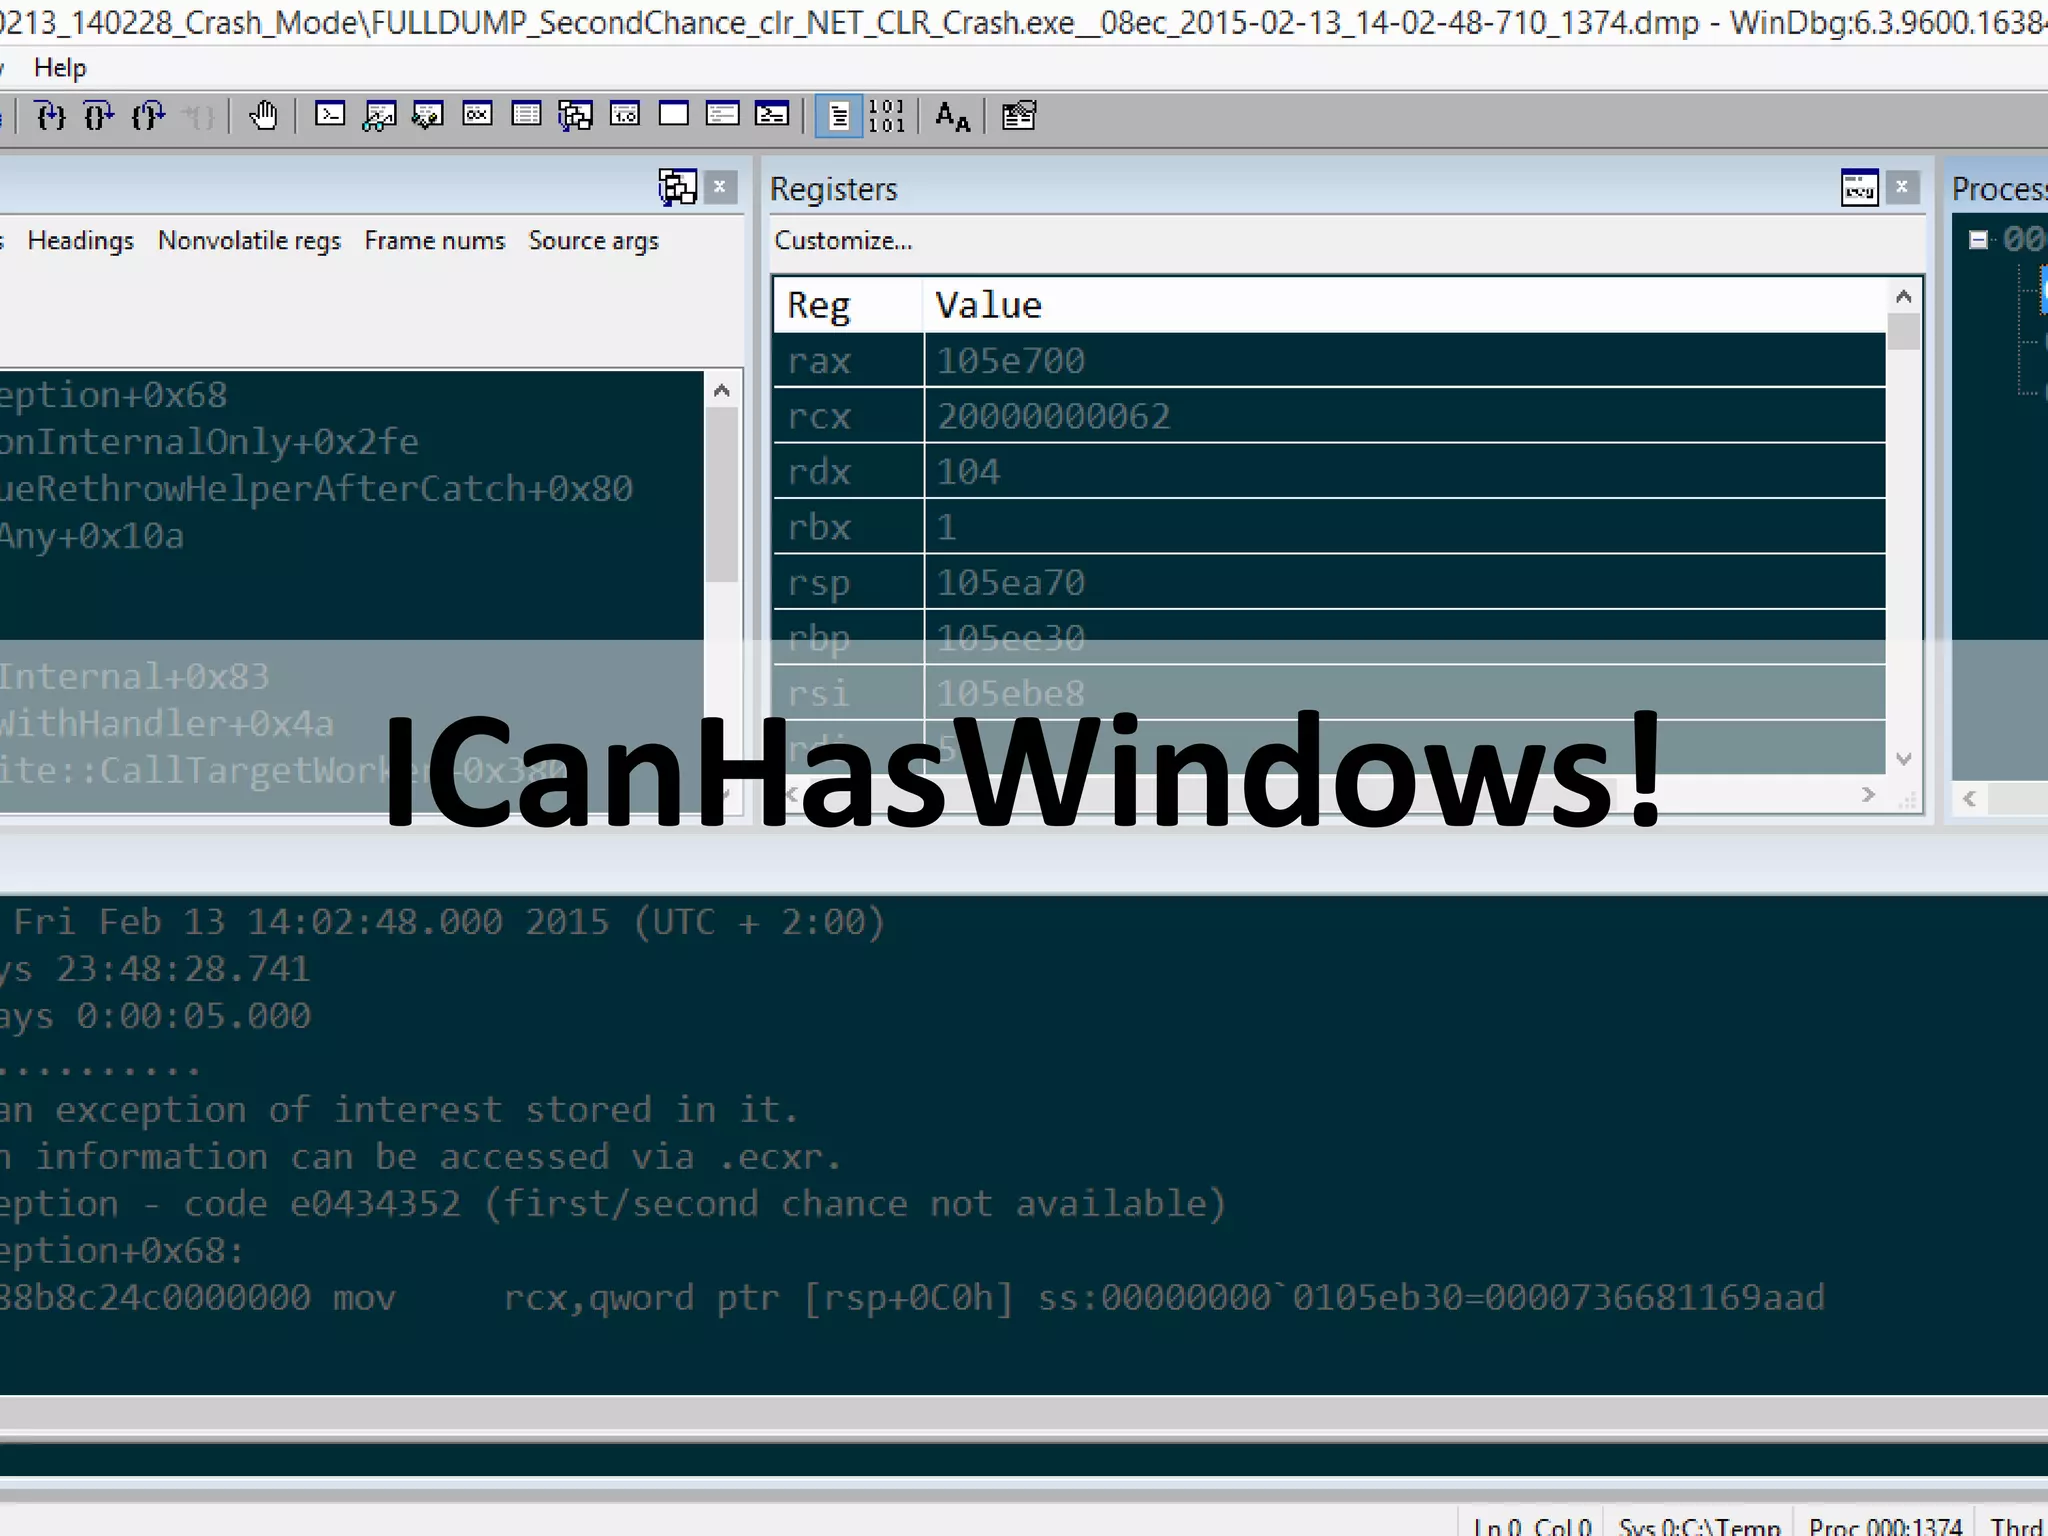Click Customize... in Registers panel
This screenshot has width=2048, height=1536.
[843, 241]
